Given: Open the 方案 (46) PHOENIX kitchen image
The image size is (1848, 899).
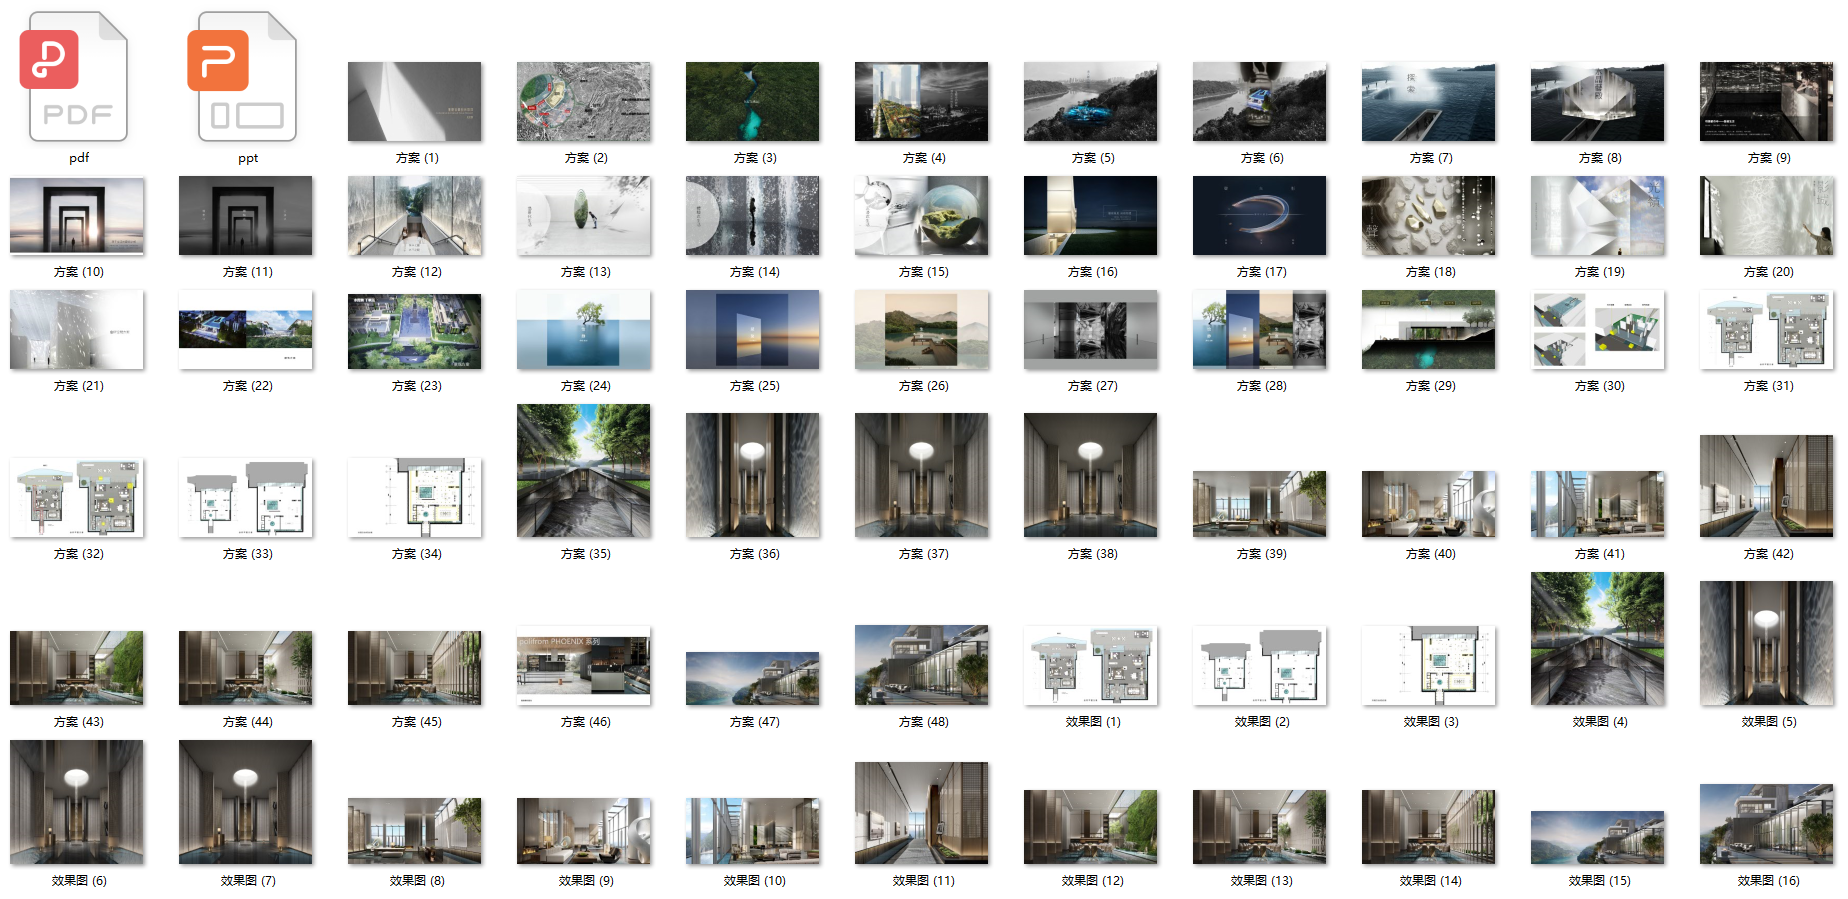Looking at the screenshot, I should 583,665.
